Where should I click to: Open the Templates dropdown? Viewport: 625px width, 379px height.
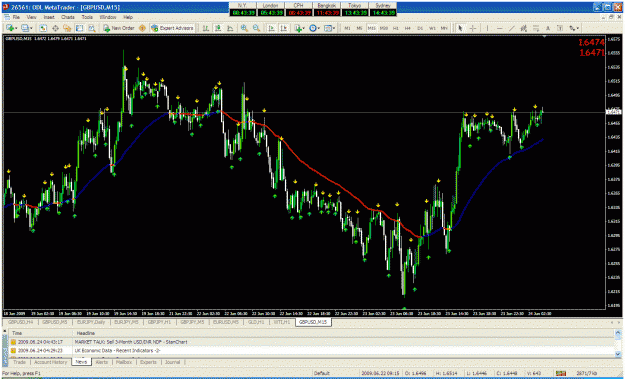(x=329, y=28)
